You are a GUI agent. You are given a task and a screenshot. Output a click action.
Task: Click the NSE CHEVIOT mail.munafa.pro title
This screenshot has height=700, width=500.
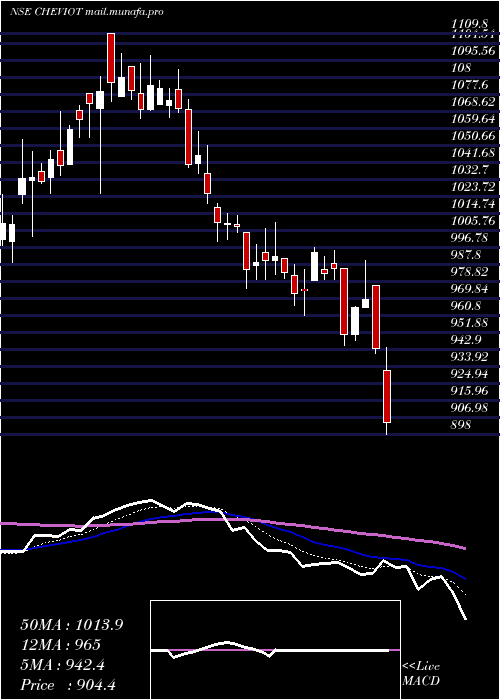click(x=86, y=12)
